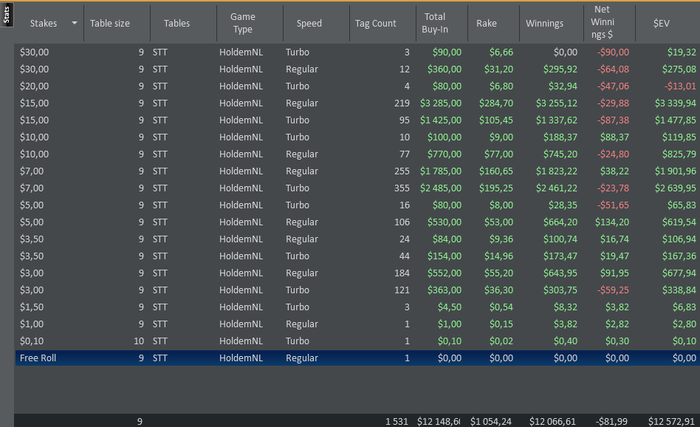Sort by the $EV column header

coord(661,23)
